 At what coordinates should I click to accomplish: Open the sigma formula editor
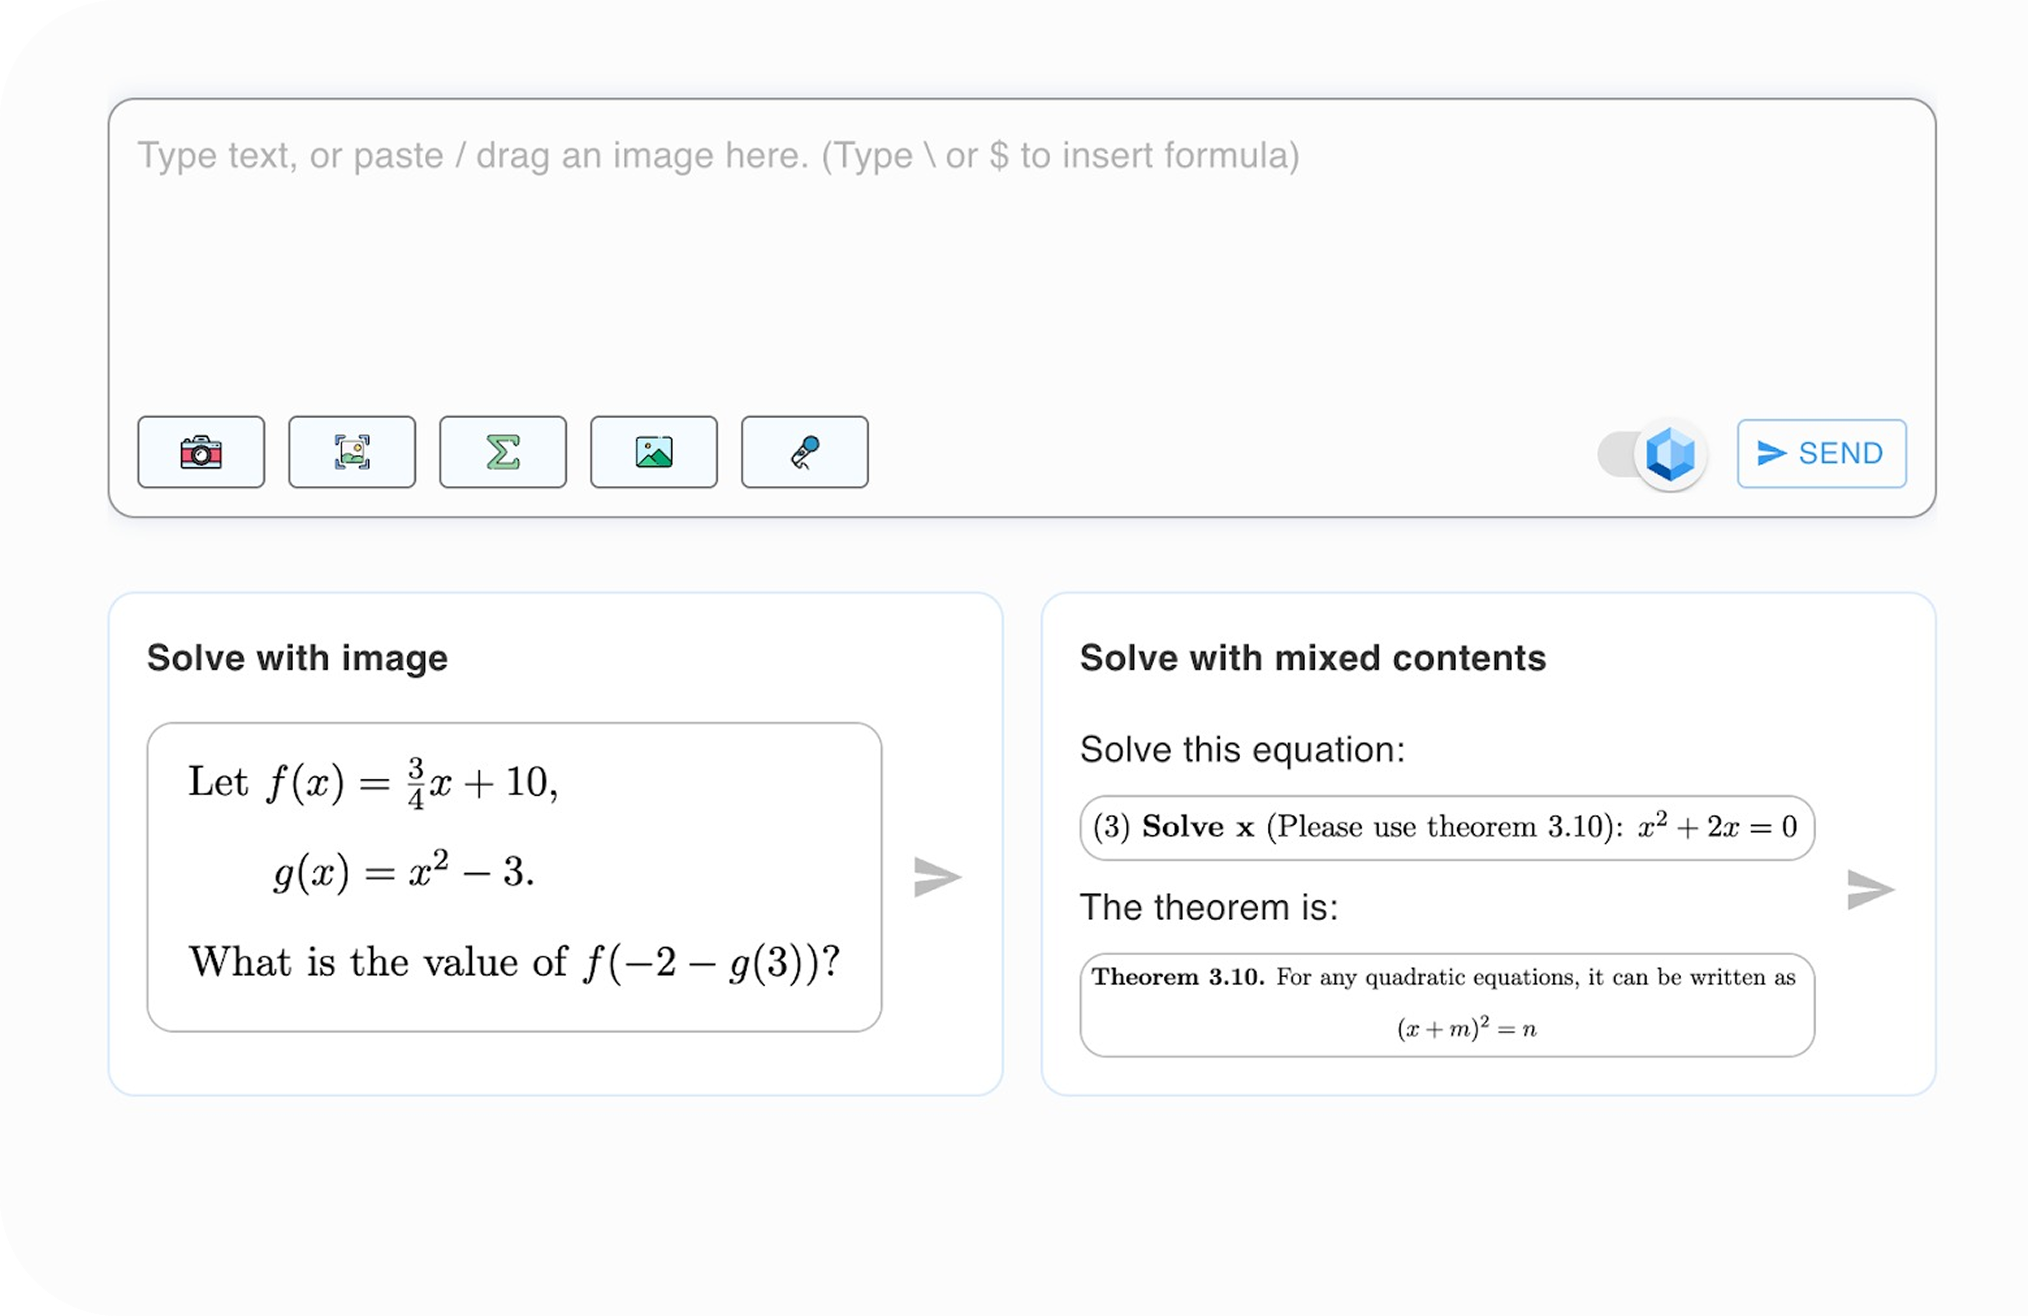503,452
